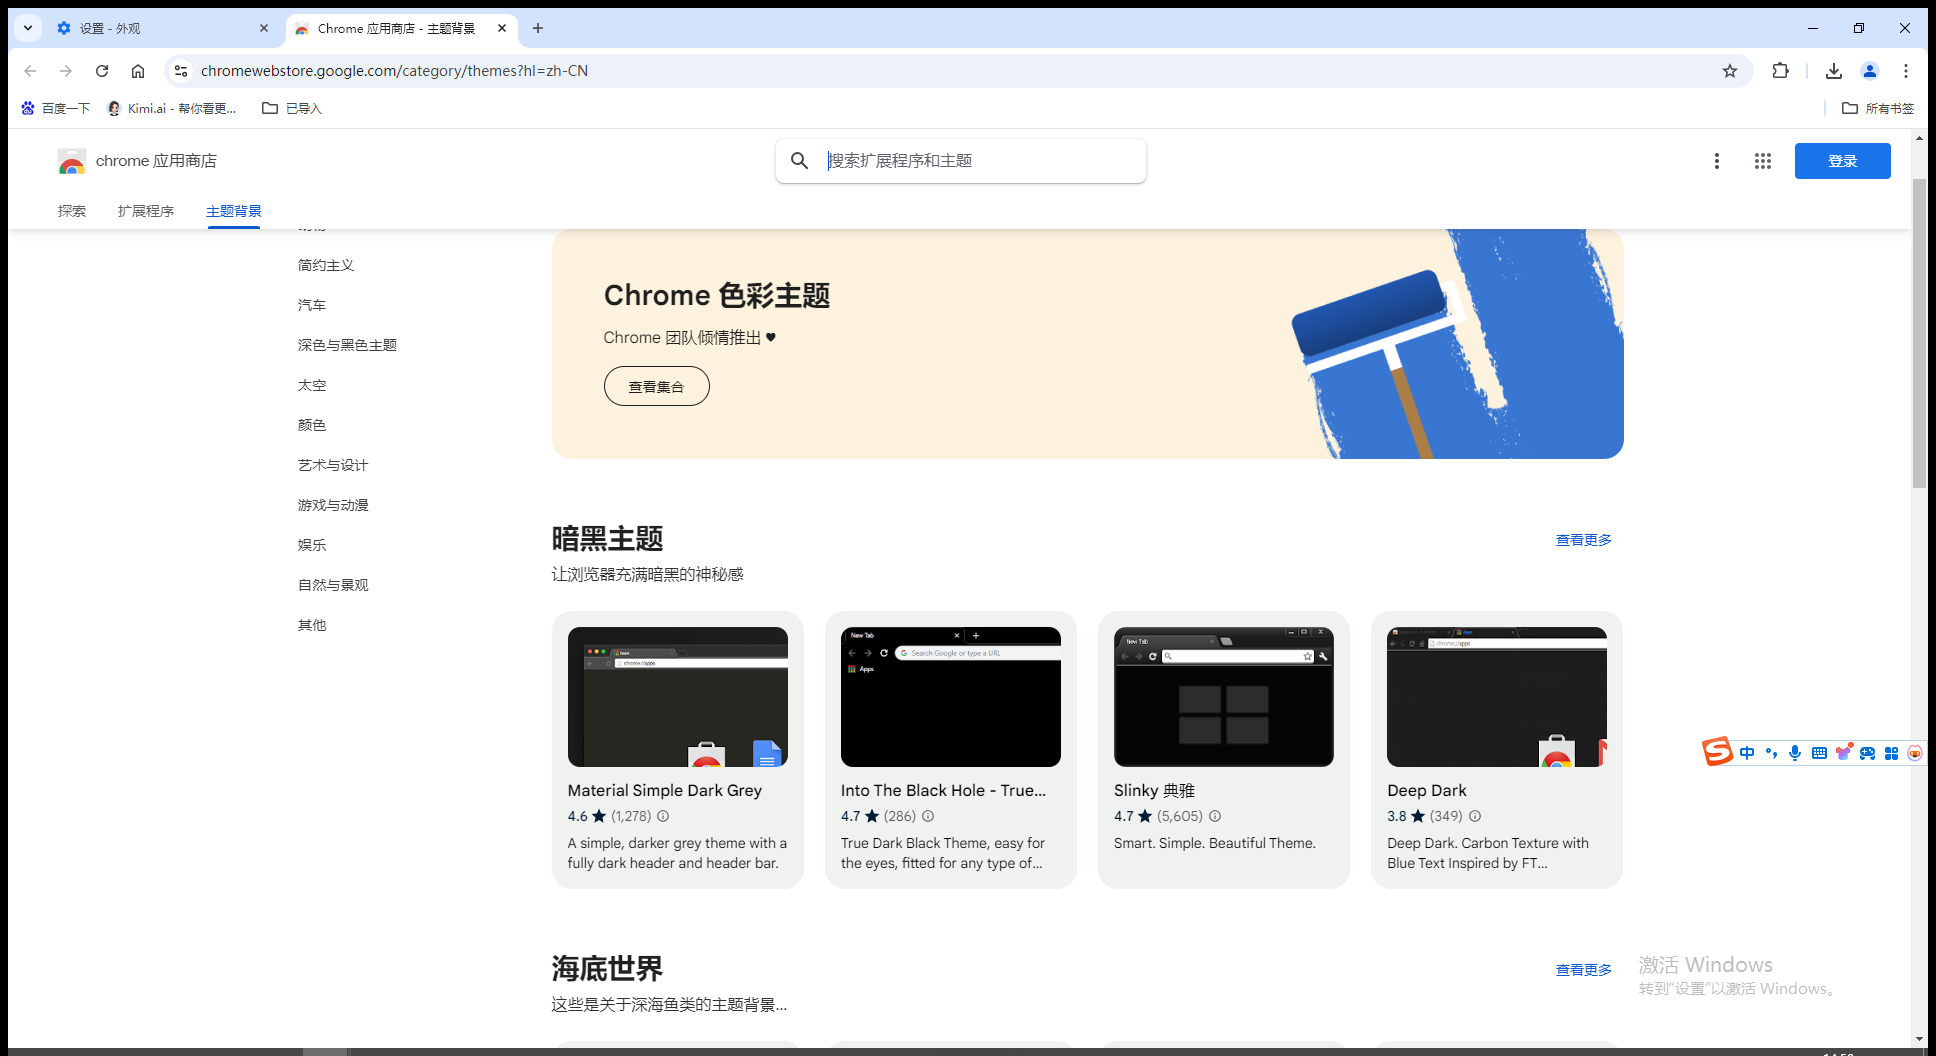
Task: Choose the 娱乐 category
Action: tap(312, 545)
